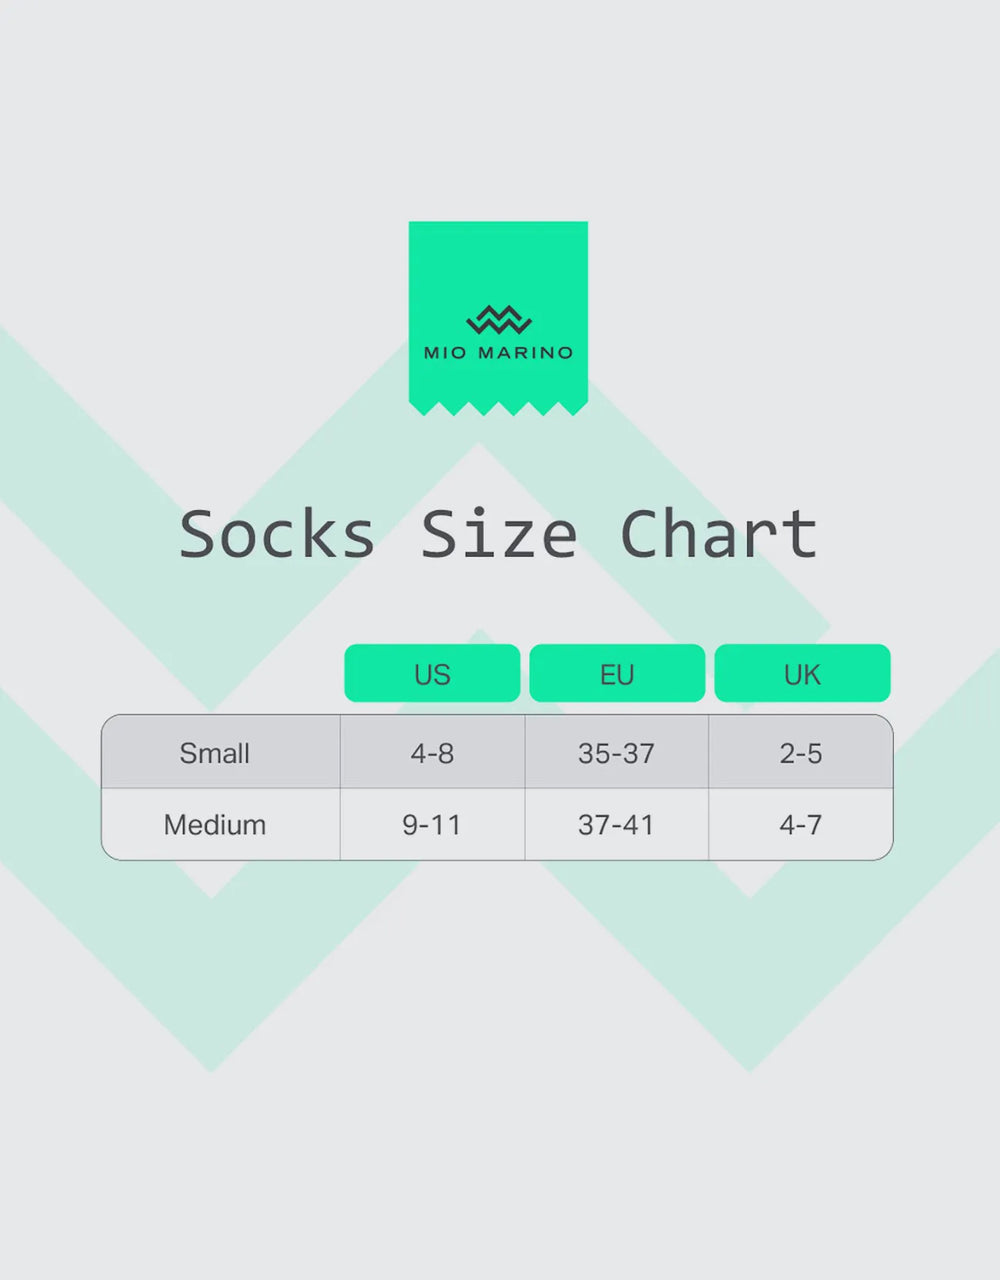This screenshot has height=1280, width=1000.
Task: Click the zigzag bottom edge of green tag
Action: (498, 408)
